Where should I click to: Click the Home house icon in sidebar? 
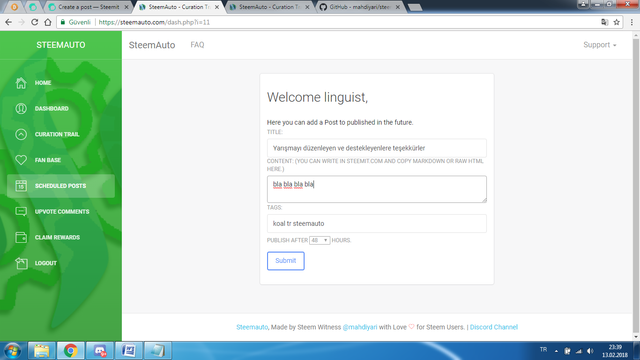click(x=21, y=83)
